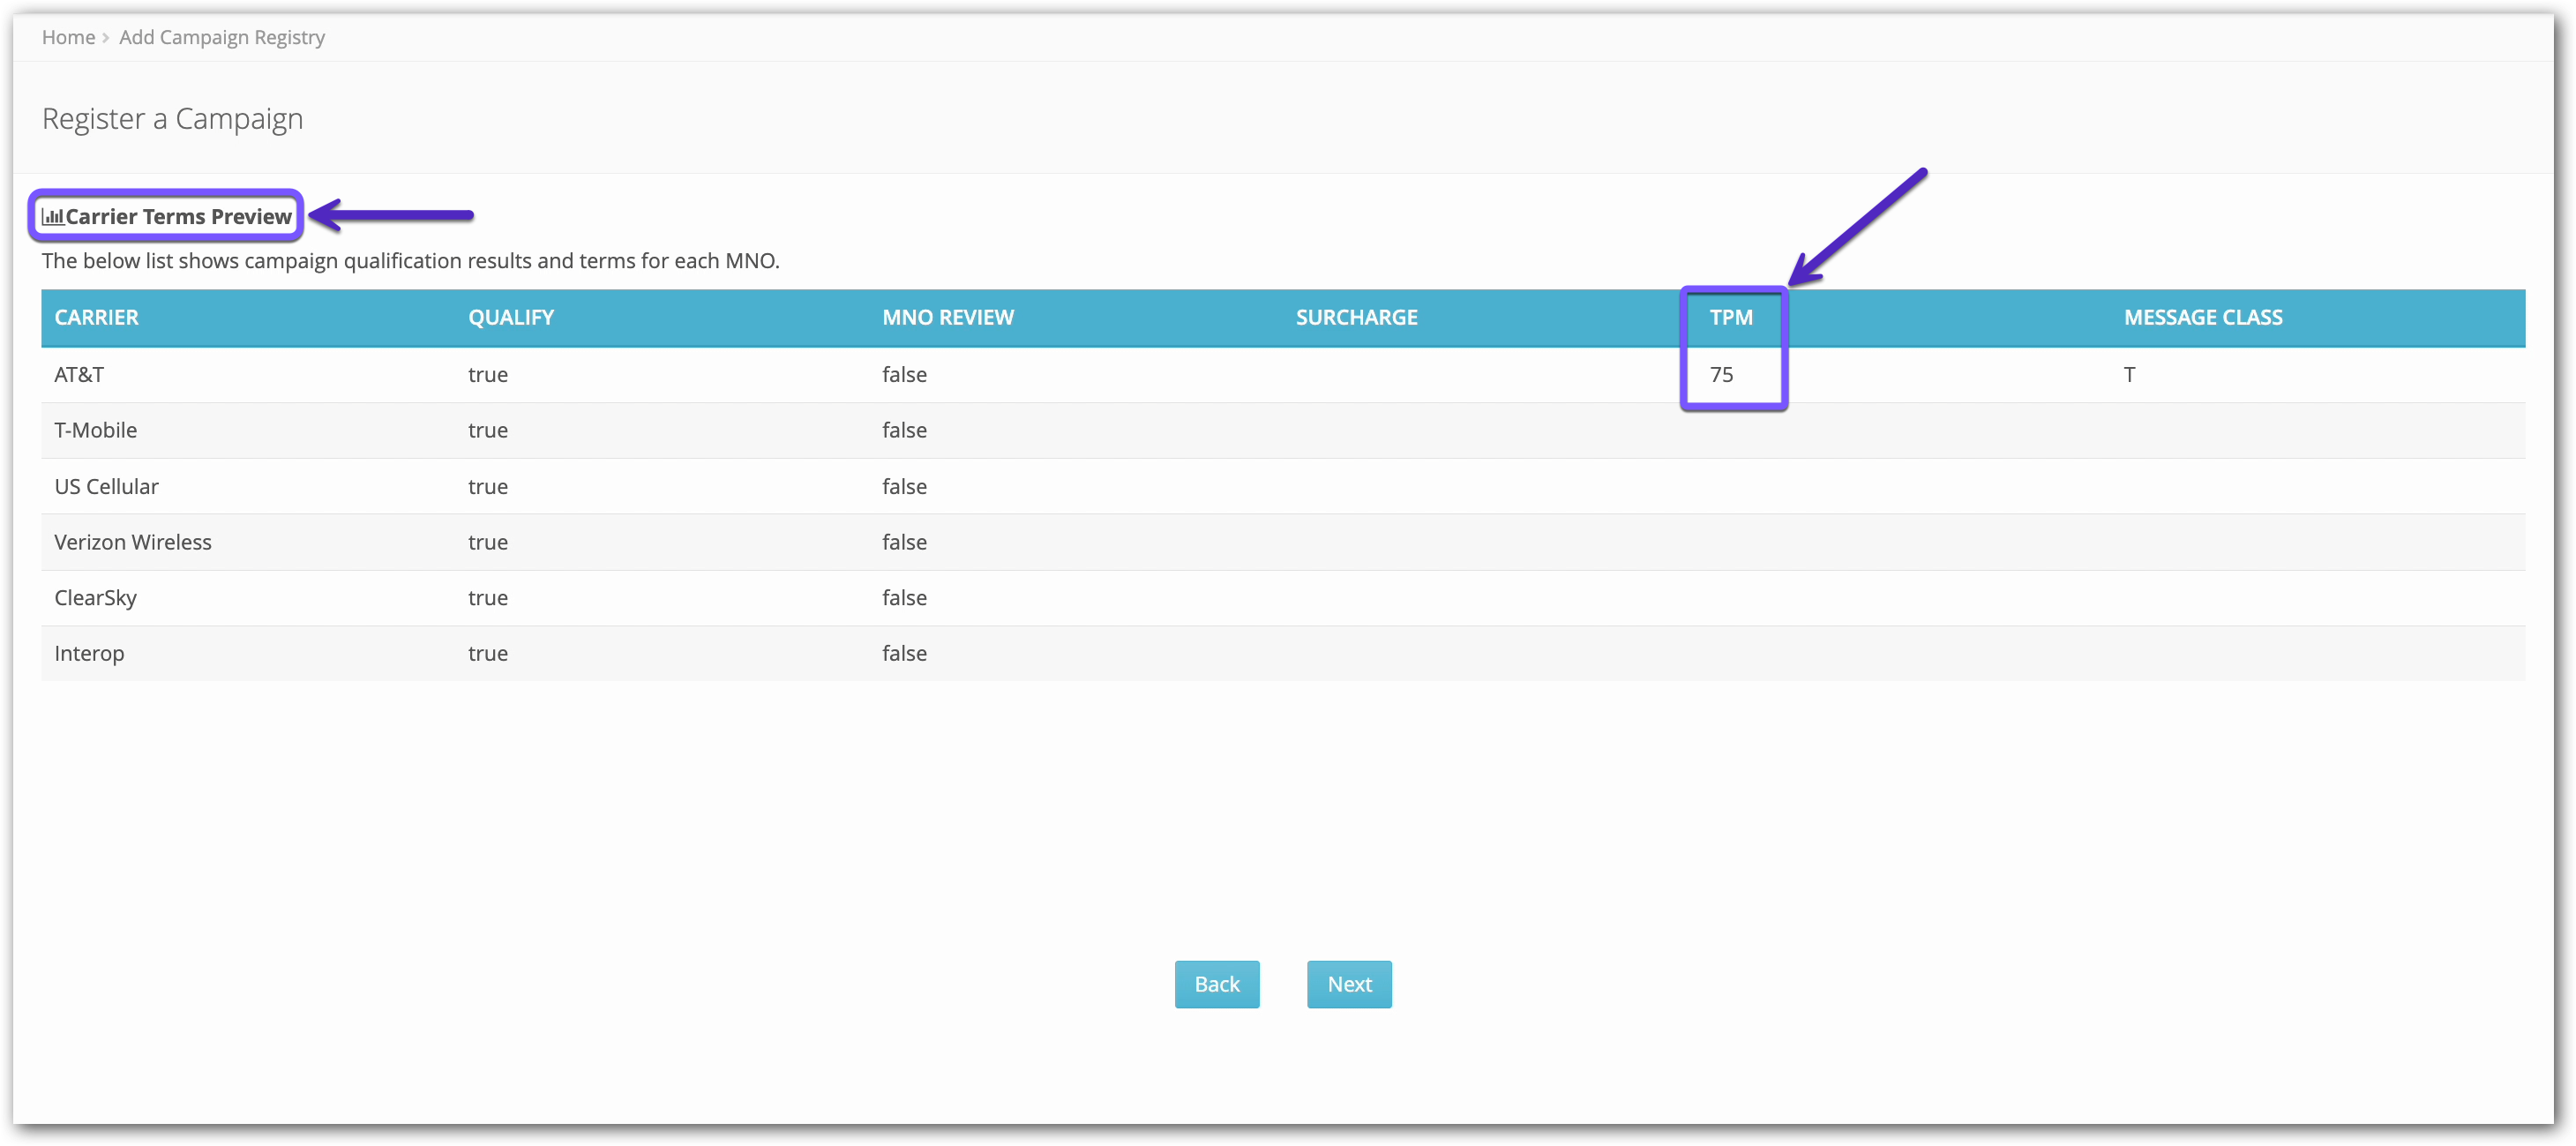Click the QUALIFY column header

pyautogui.click(x=510, y=317)
